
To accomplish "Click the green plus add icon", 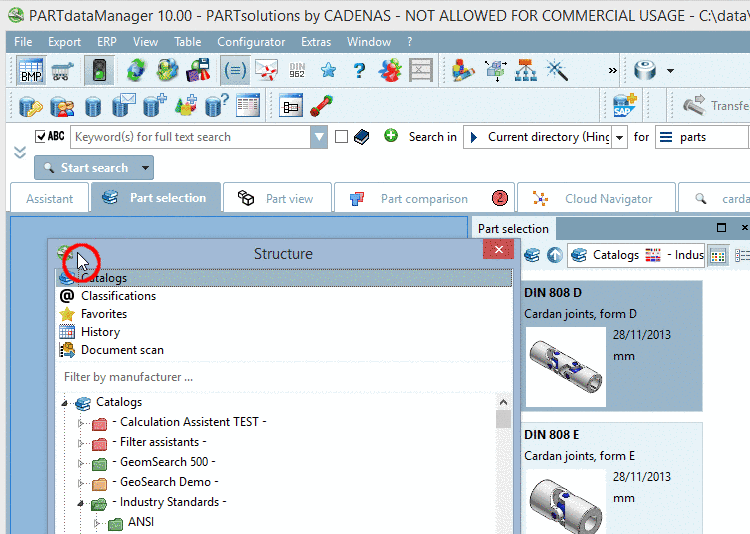I will click(391, 136).
